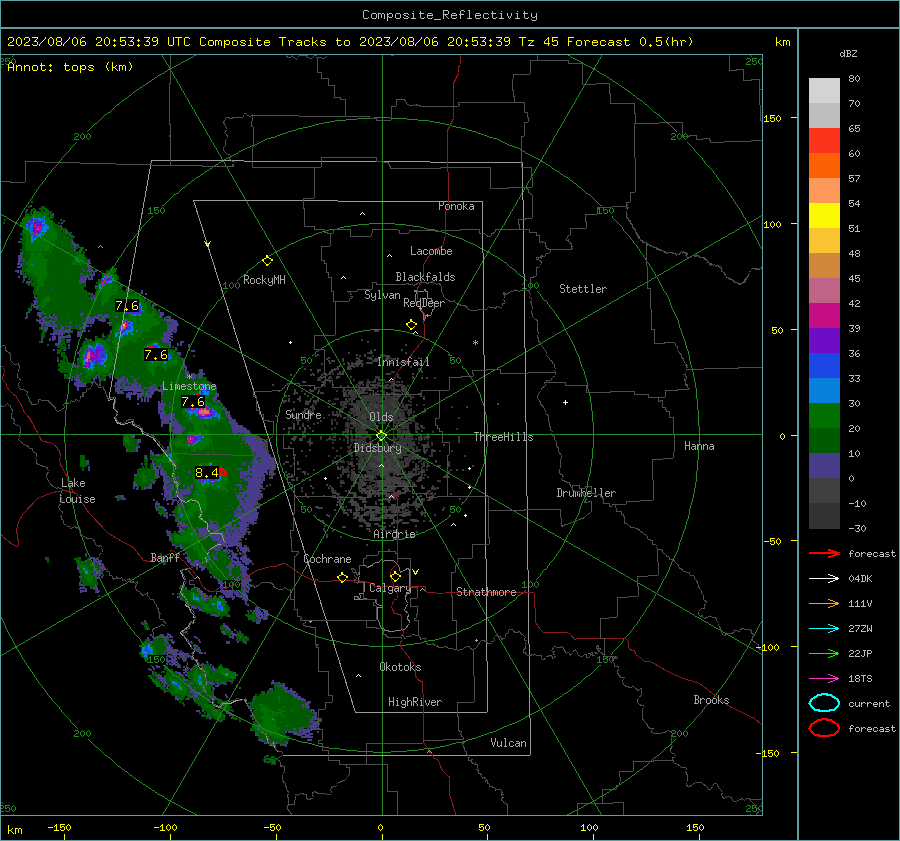Viewport: 900px width, 841px height.
Task: Click the Lacombe town label
Action: tap(431, 251)
